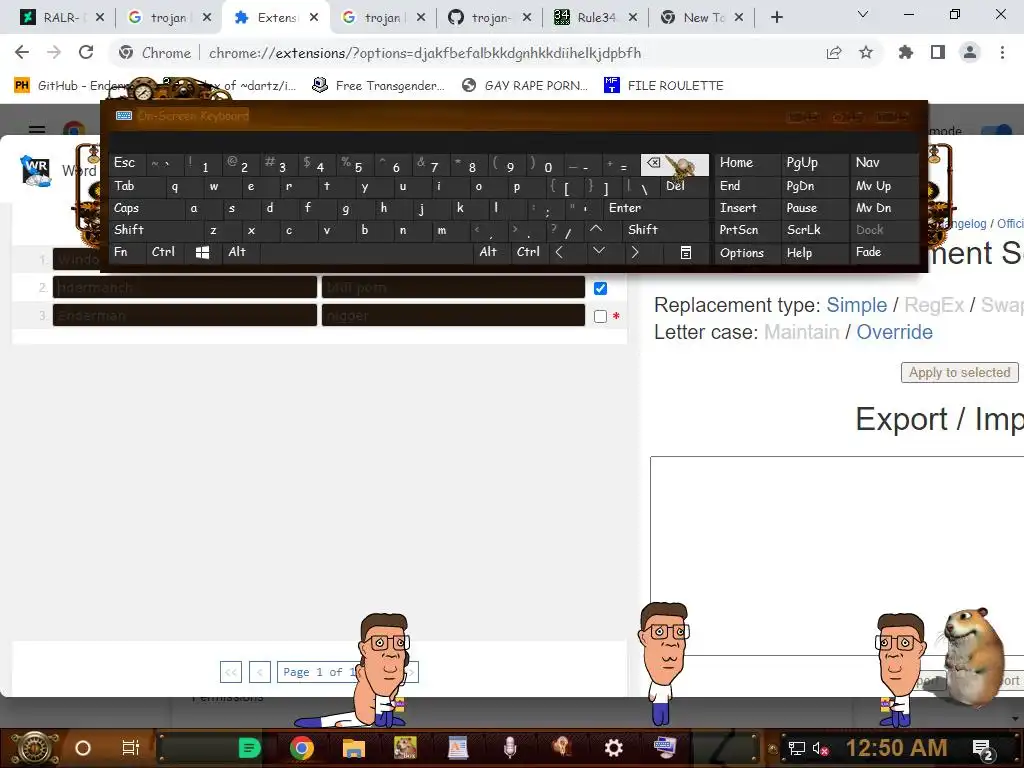Tap the context menu key on the keyboard
The width and height of the screenshot is (1024, 768).
coord(686,252)
